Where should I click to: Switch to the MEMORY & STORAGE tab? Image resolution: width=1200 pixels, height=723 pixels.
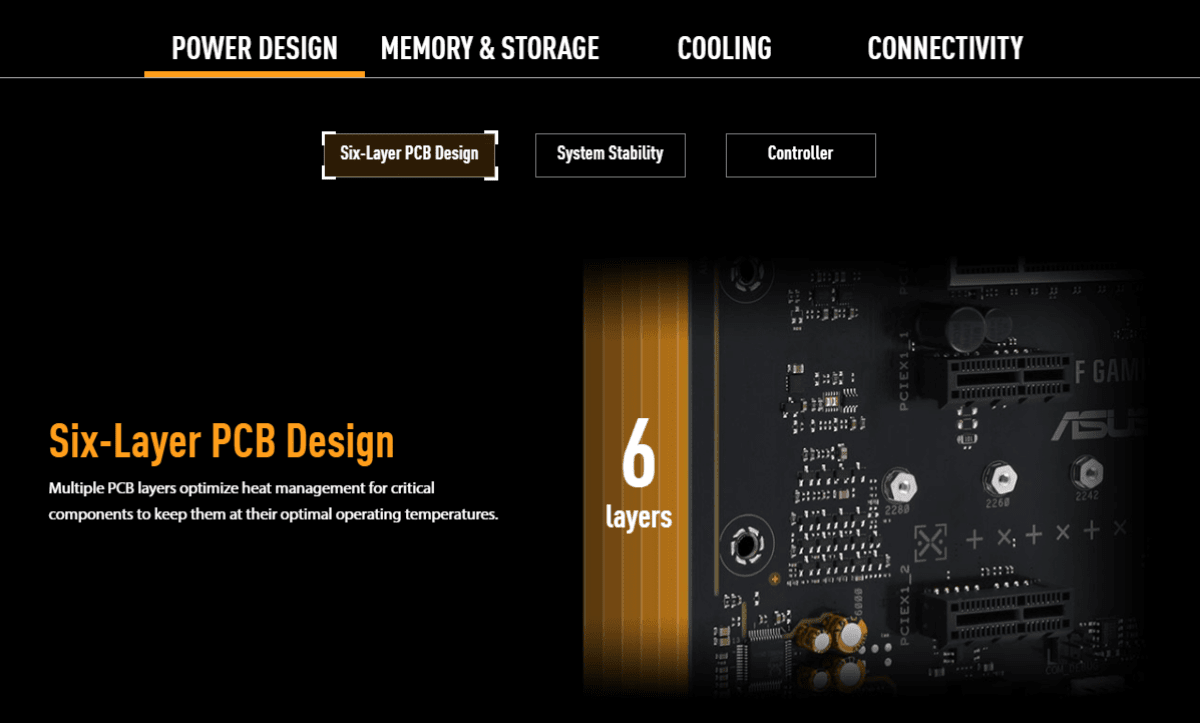pyautogui.click(x=489, y=48)
